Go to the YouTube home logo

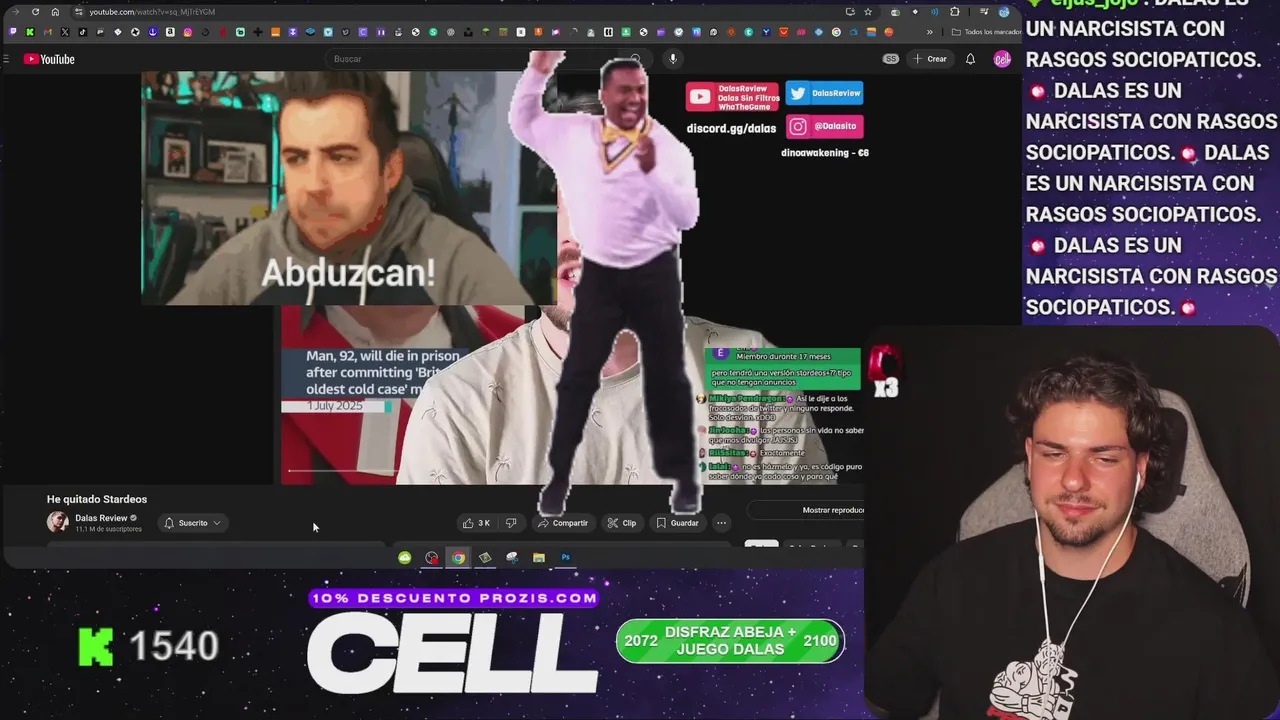pyautogui.click(x=50, y=59)
